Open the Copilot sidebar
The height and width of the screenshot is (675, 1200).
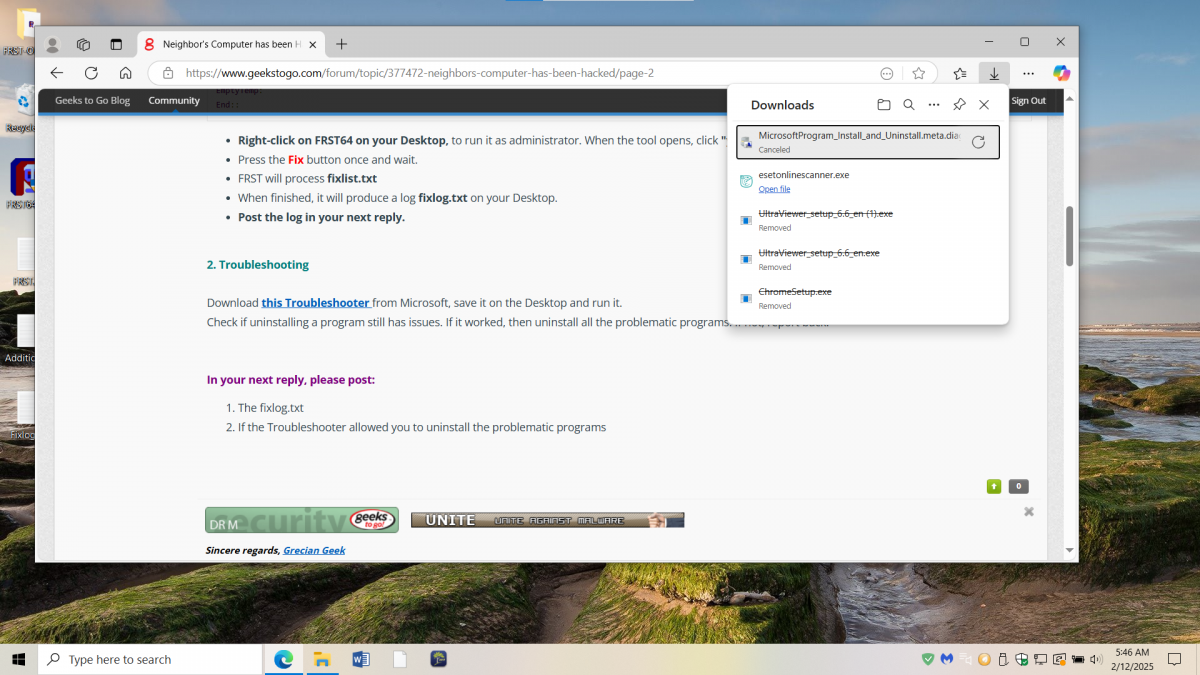click(1062, 73)
